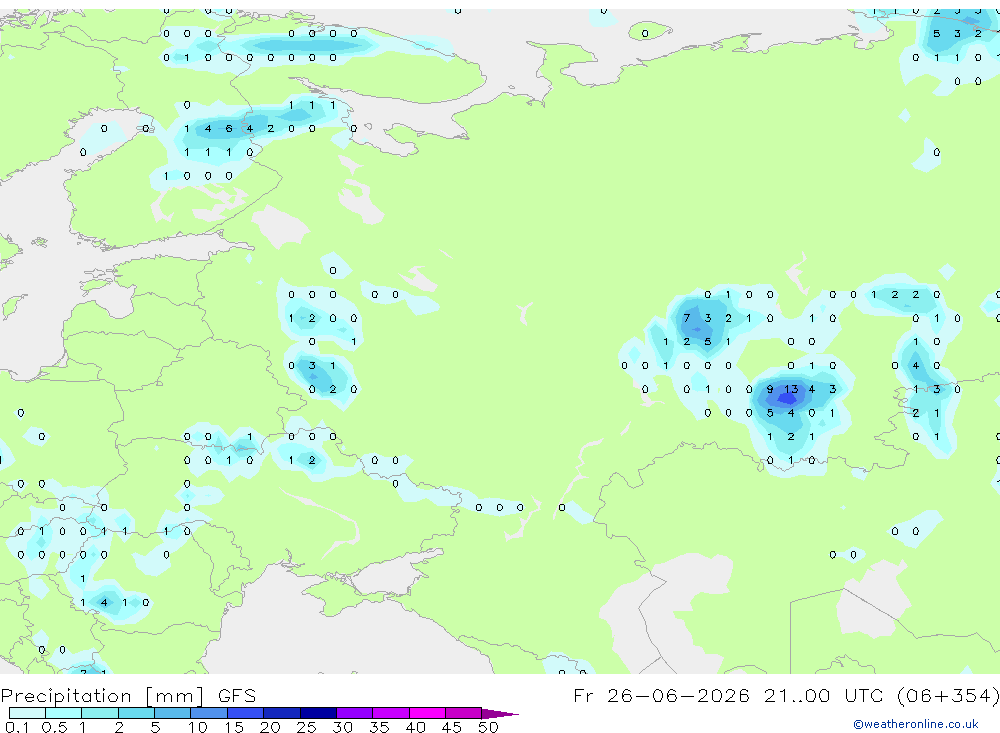
Task: Click the '0.5' legend scale label
Action: click(54, 727)
